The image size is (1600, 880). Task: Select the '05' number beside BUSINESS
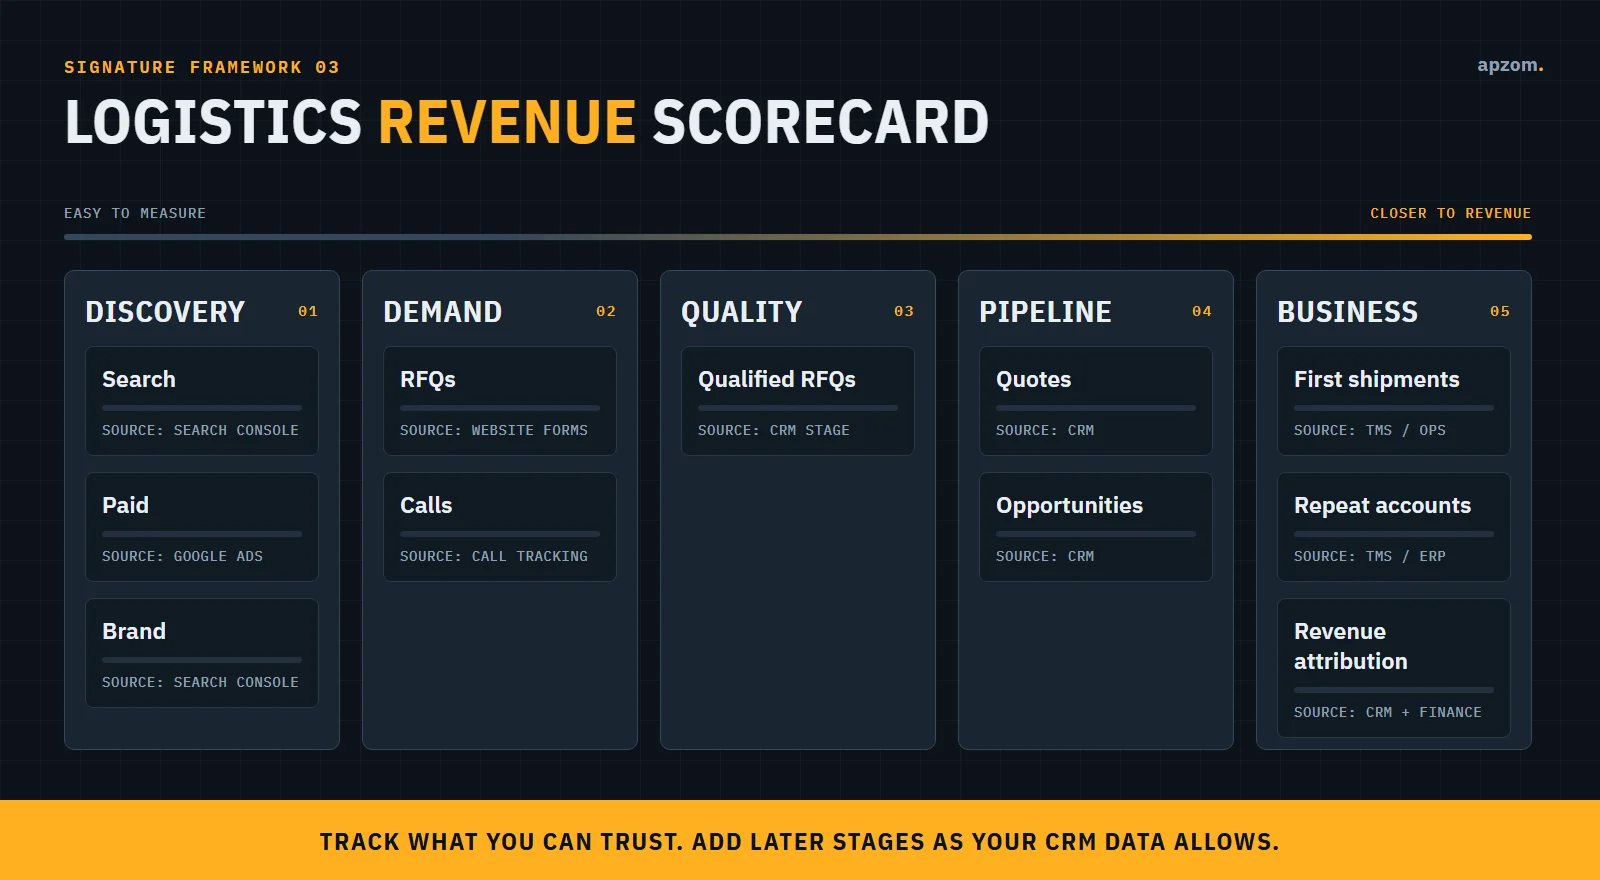tap(1500, 311)
